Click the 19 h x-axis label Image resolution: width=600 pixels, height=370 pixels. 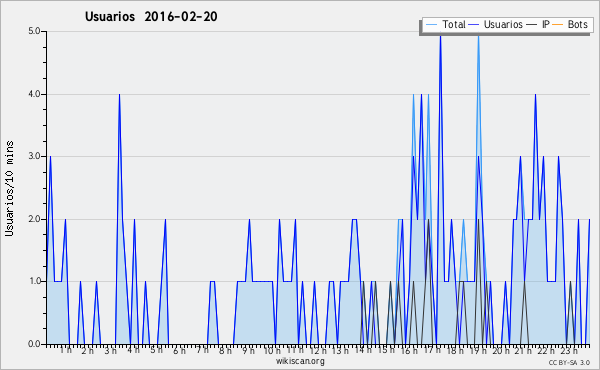click(x=478, y=350)
